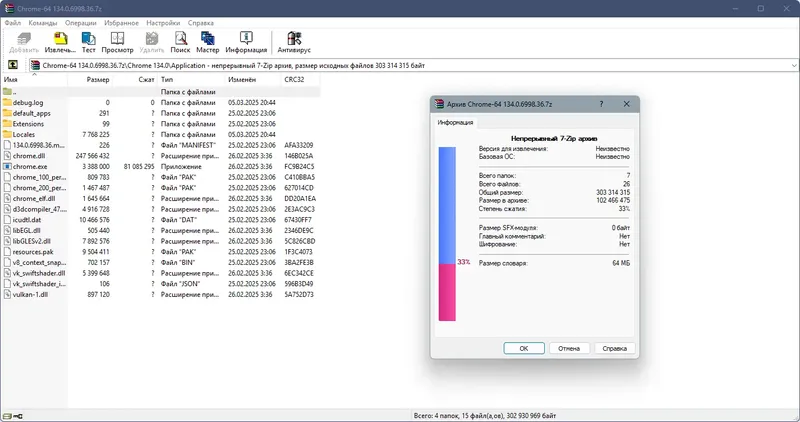Sort by the Изменён column header

(x=253, y=80)
